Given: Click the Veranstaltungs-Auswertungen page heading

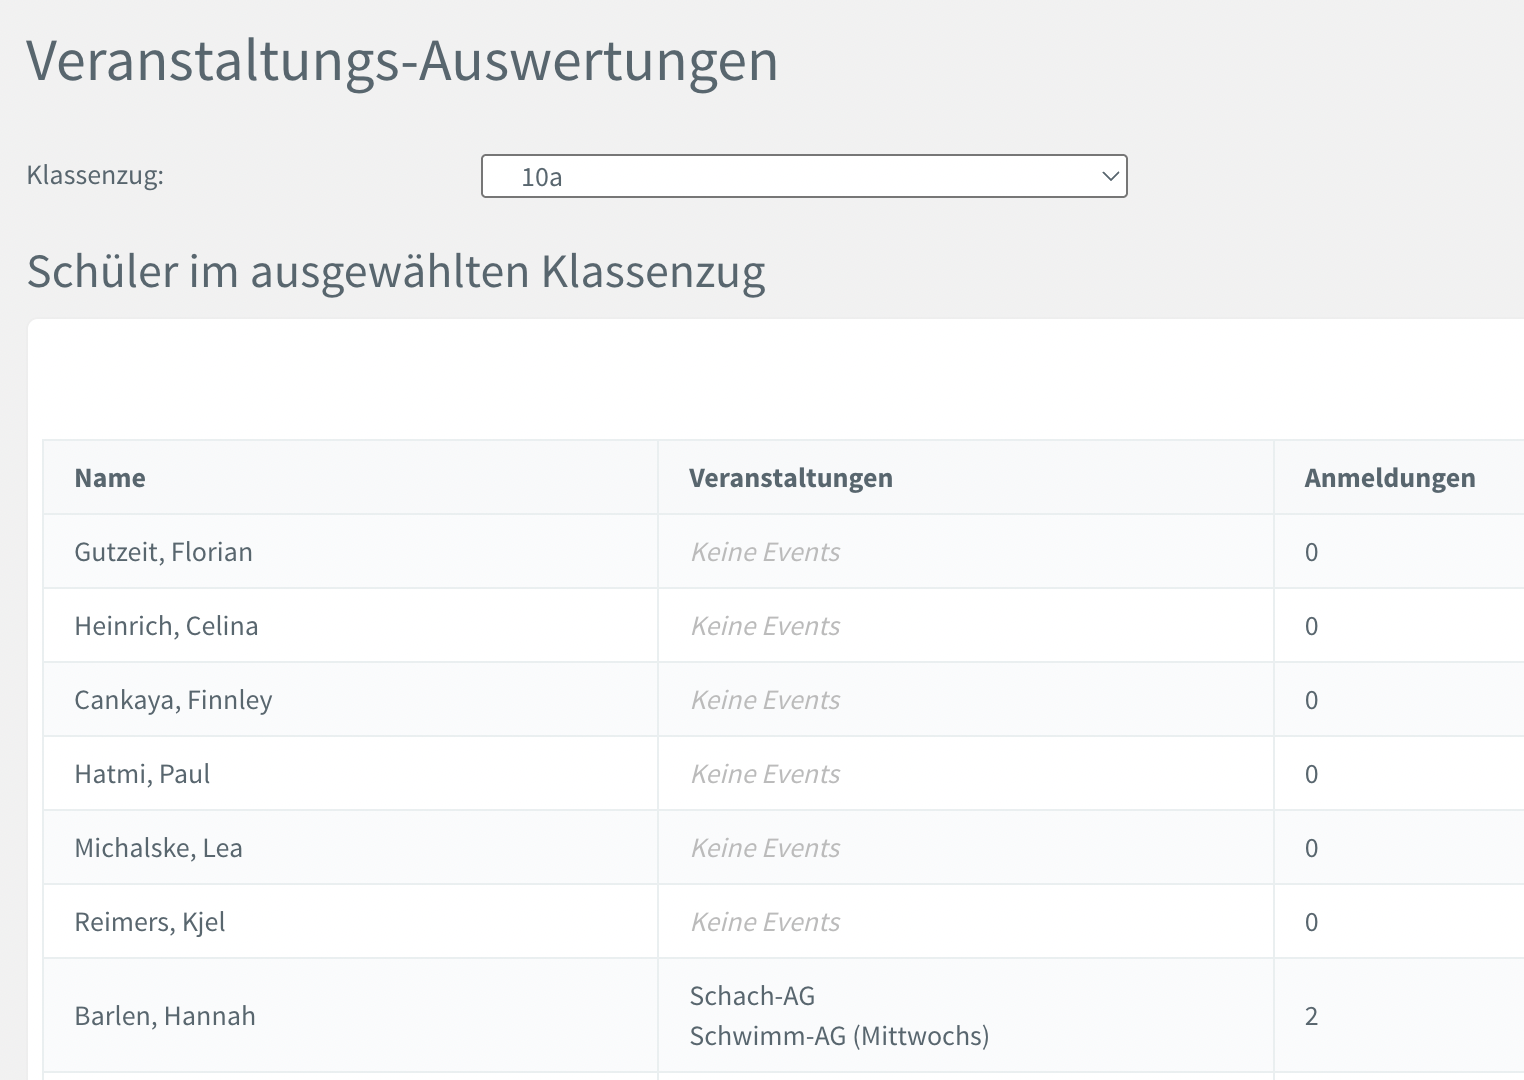Looking at the screenshot, I should (402, 61).
